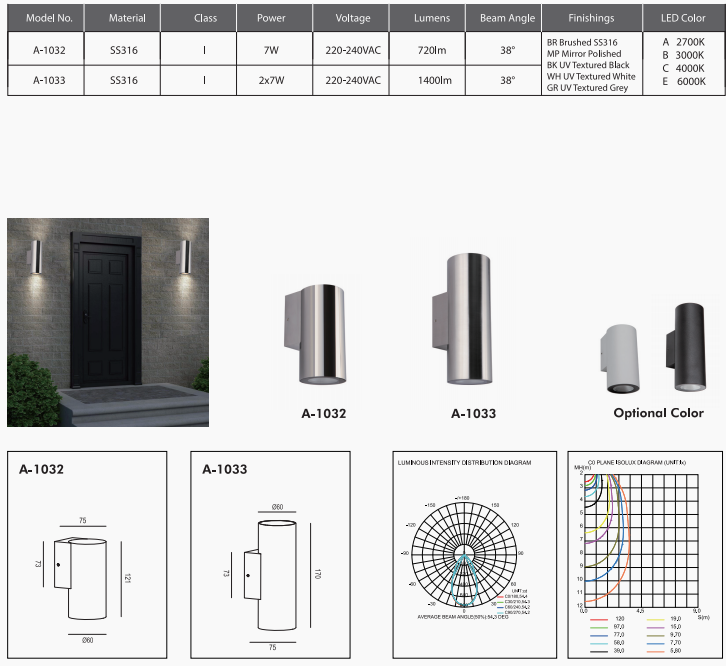The image size is (726, 666).
Task: Click the A-1033 line drawing of the lamp
Action: (x=271, y=575)
